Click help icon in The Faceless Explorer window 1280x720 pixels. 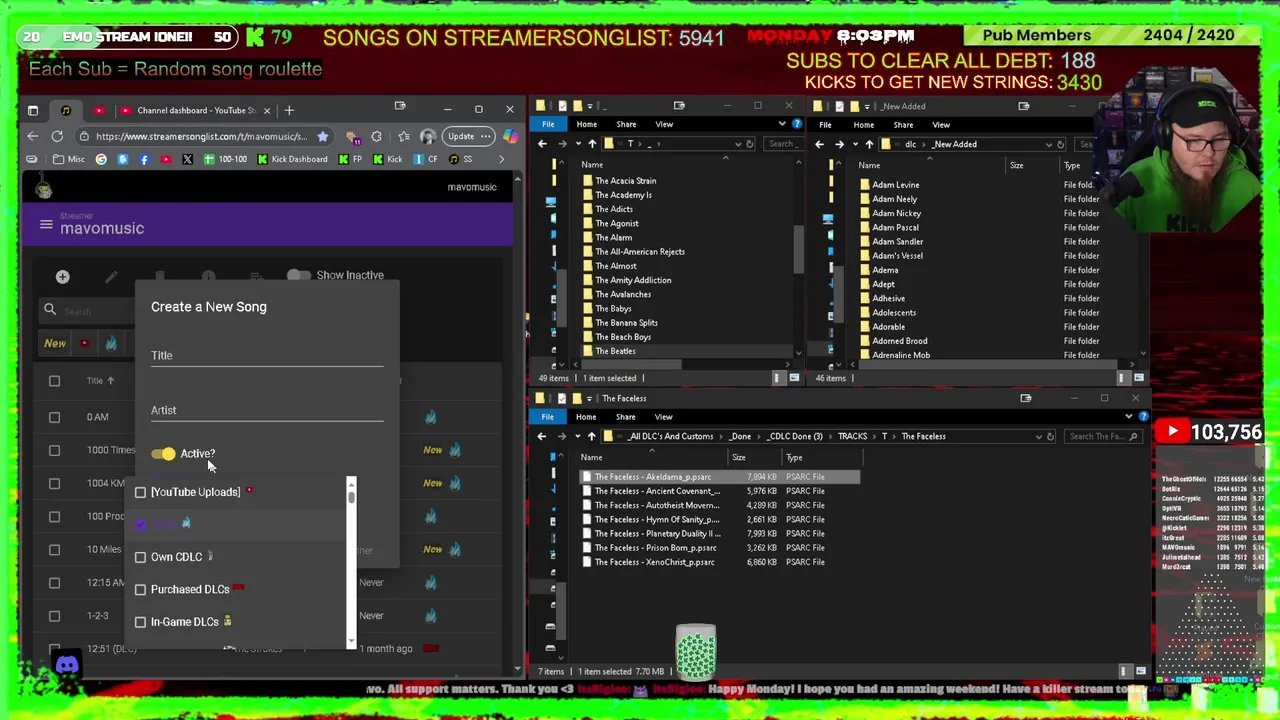1143,416
